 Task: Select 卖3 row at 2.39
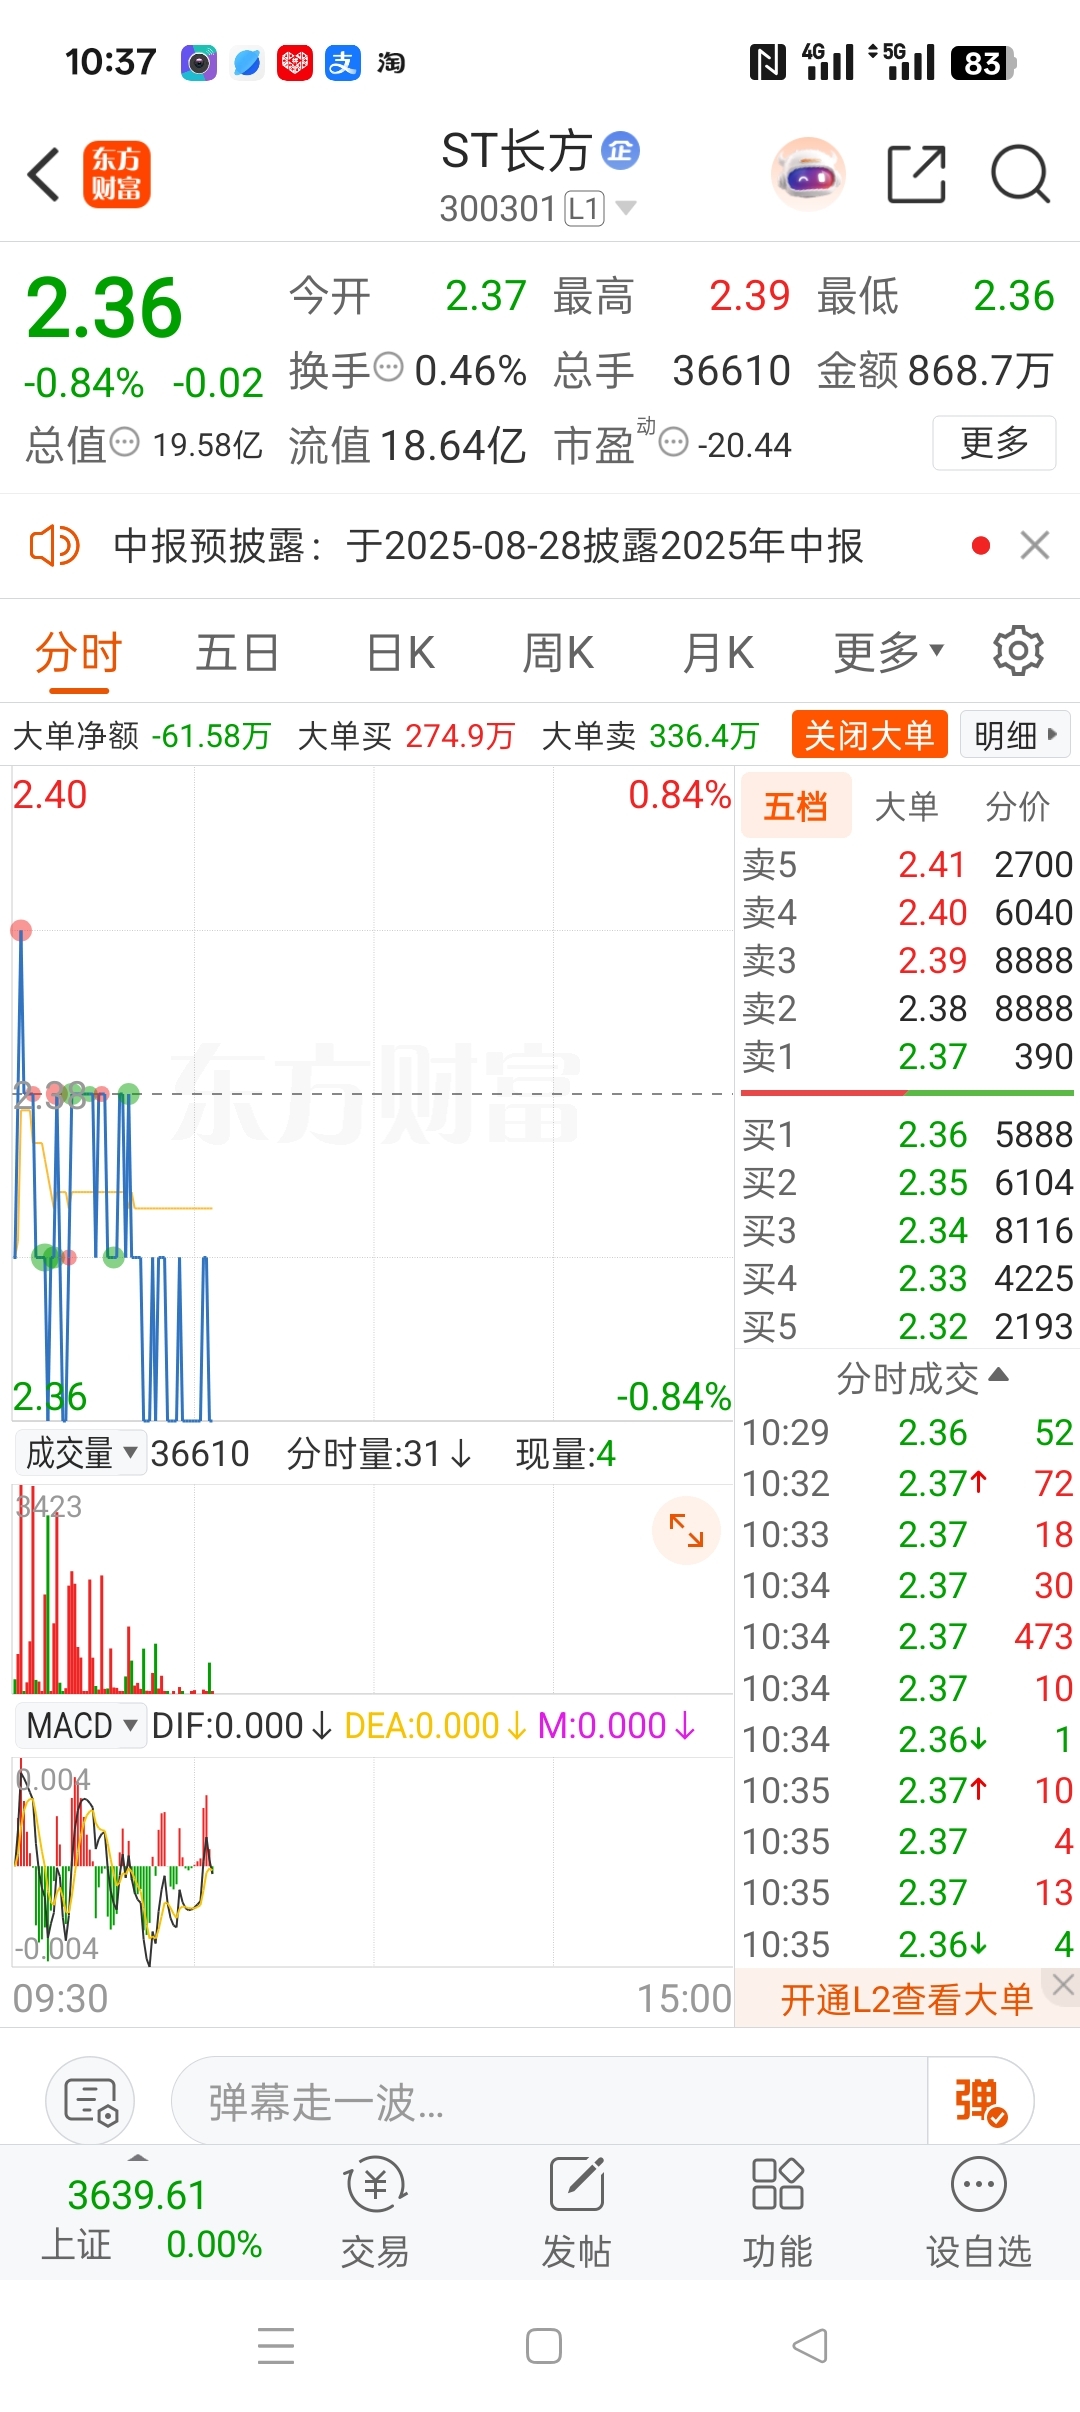pos(907,960)
